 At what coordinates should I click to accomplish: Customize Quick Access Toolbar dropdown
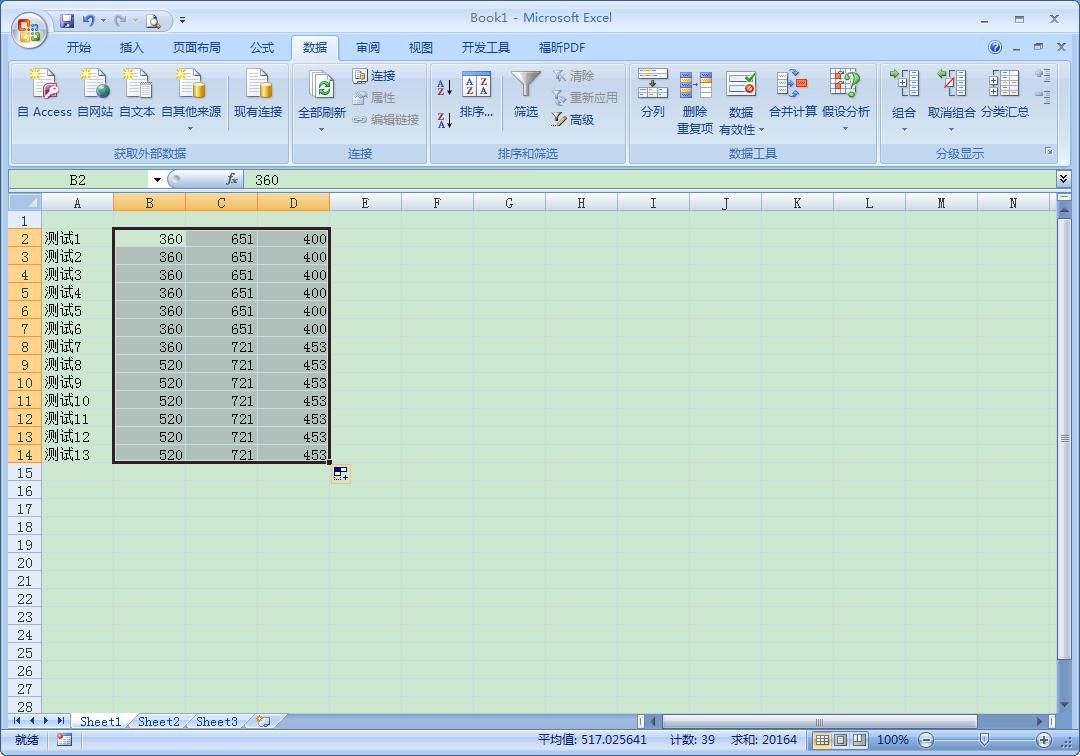pos(183,21)
